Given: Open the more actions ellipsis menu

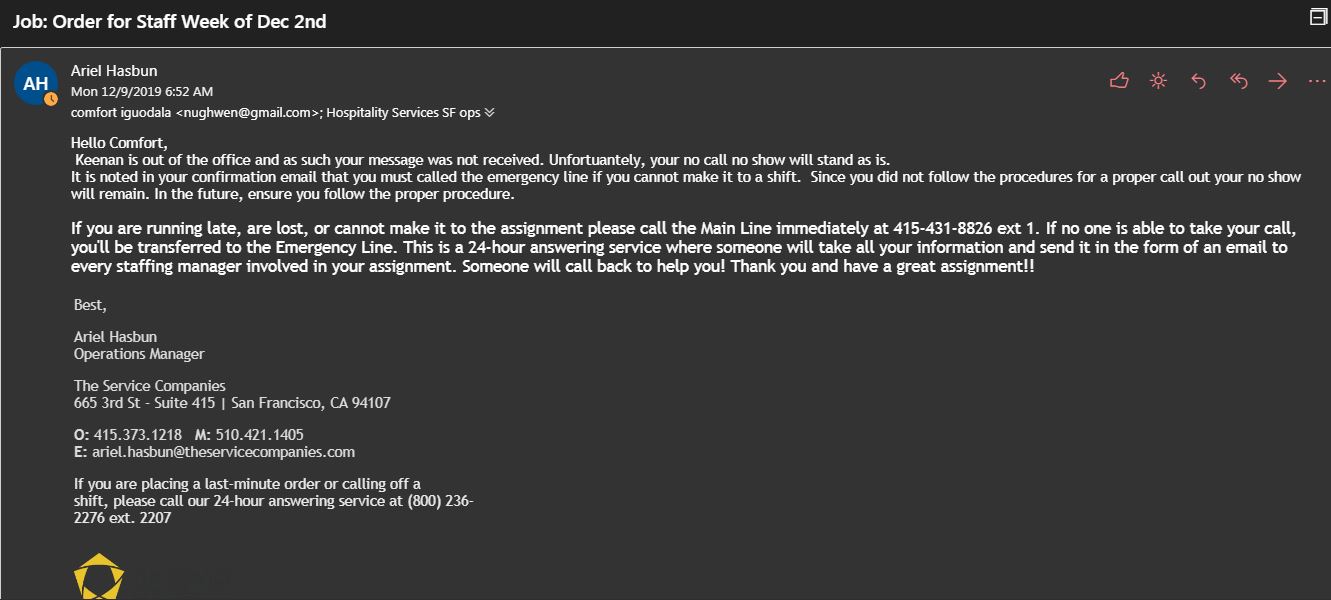Looking at the screenshot, I should coord(1316,81).
